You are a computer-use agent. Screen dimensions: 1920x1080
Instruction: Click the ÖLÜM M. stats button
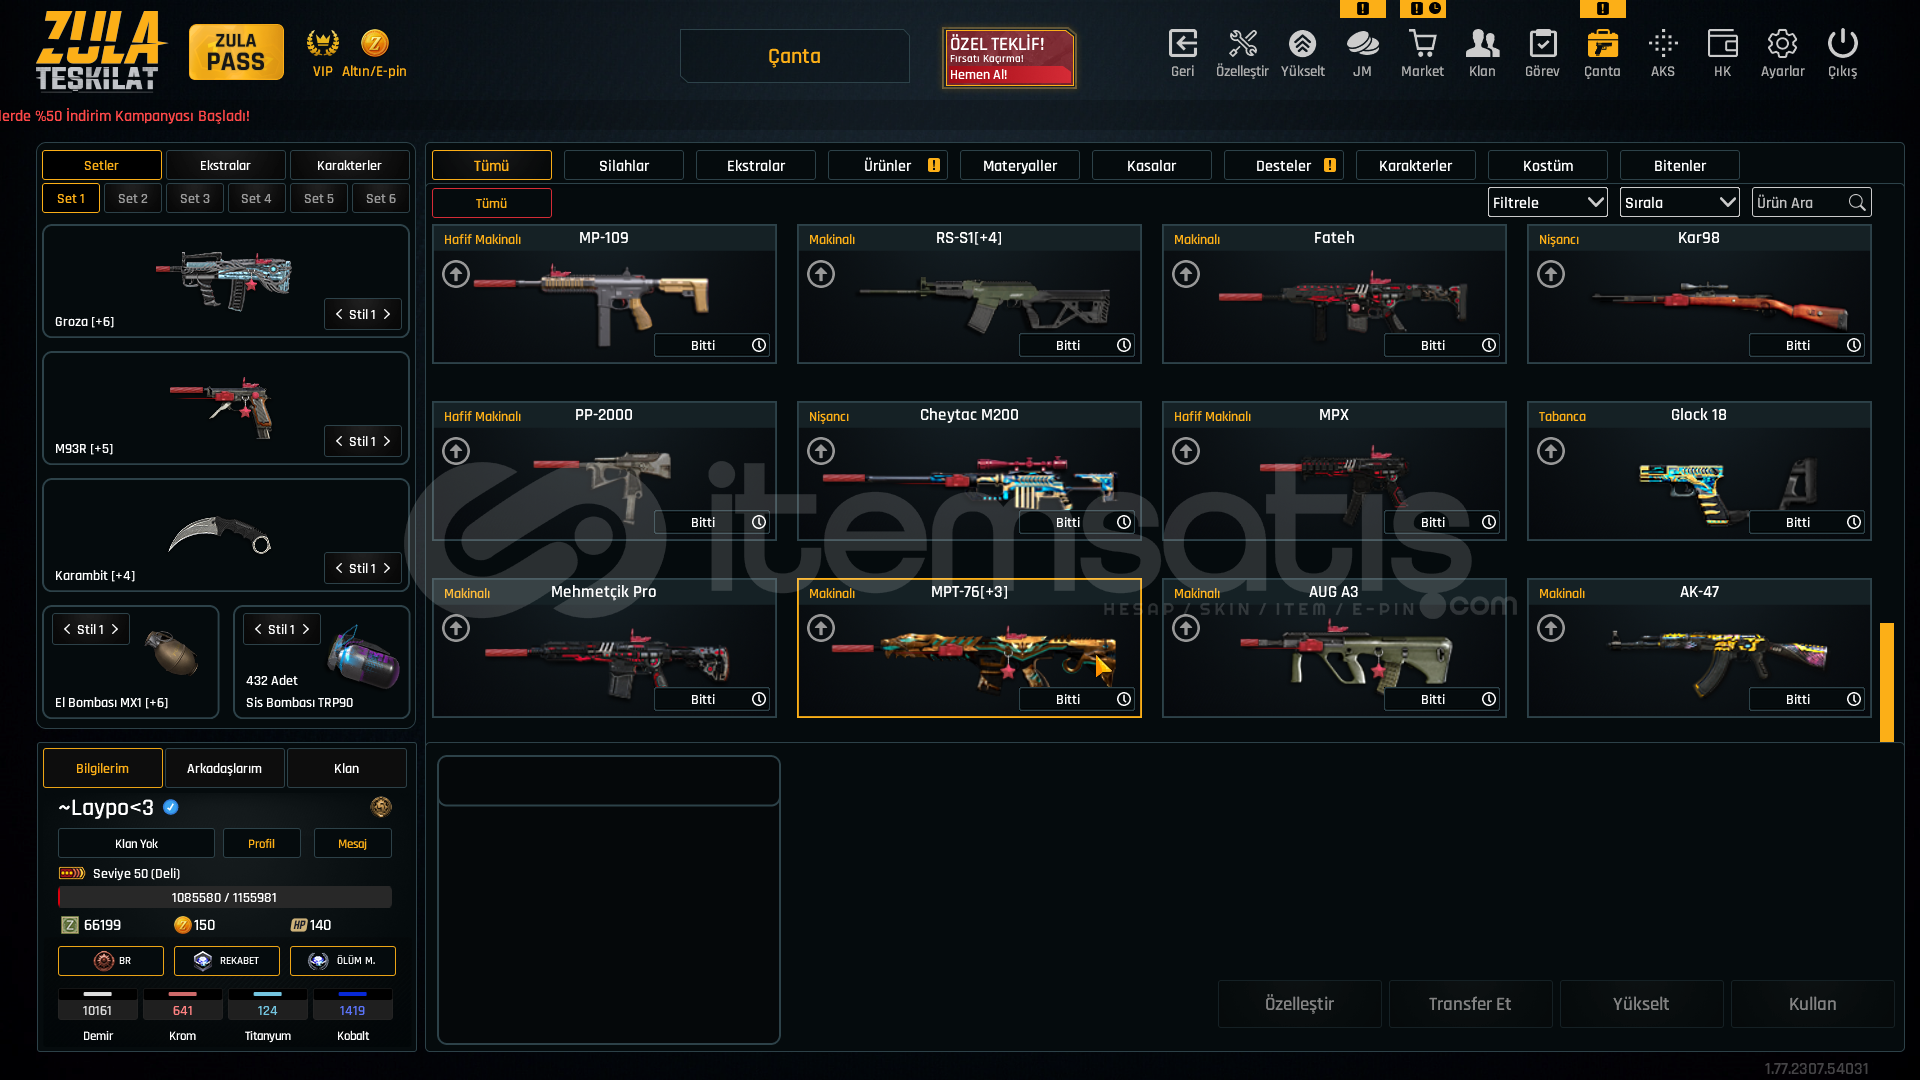pos(343,961)
